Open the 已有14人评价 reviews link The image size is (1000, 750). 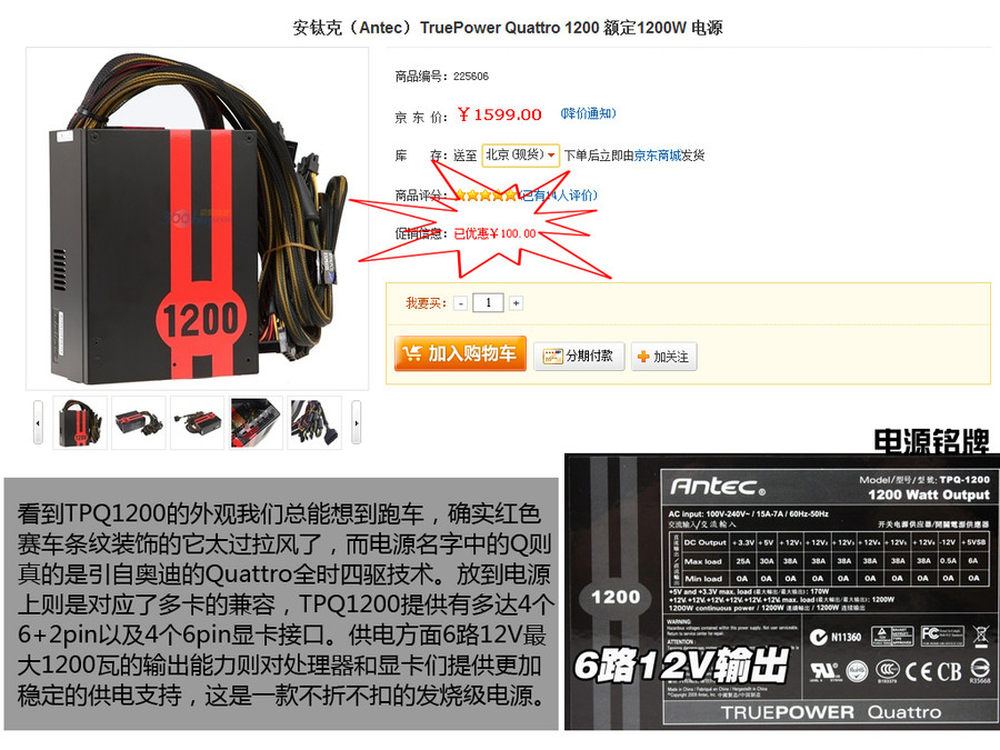click(x=558, y=195)
